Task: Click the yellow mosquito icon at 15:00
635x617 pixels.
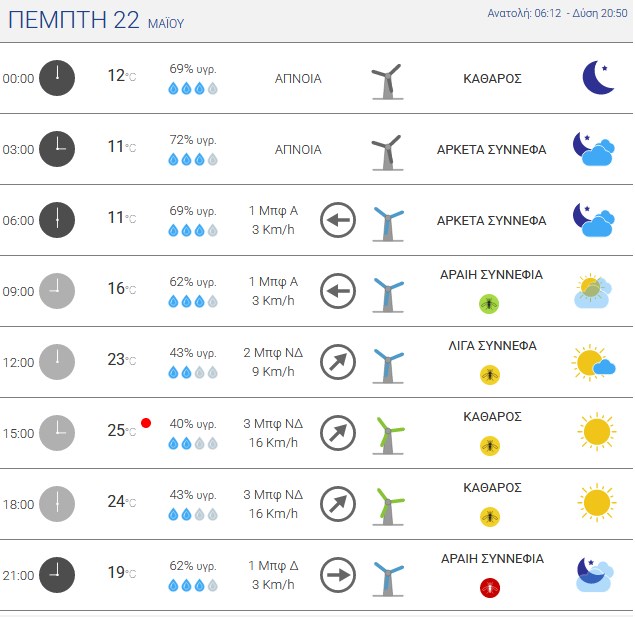Action: click(490, 446)
